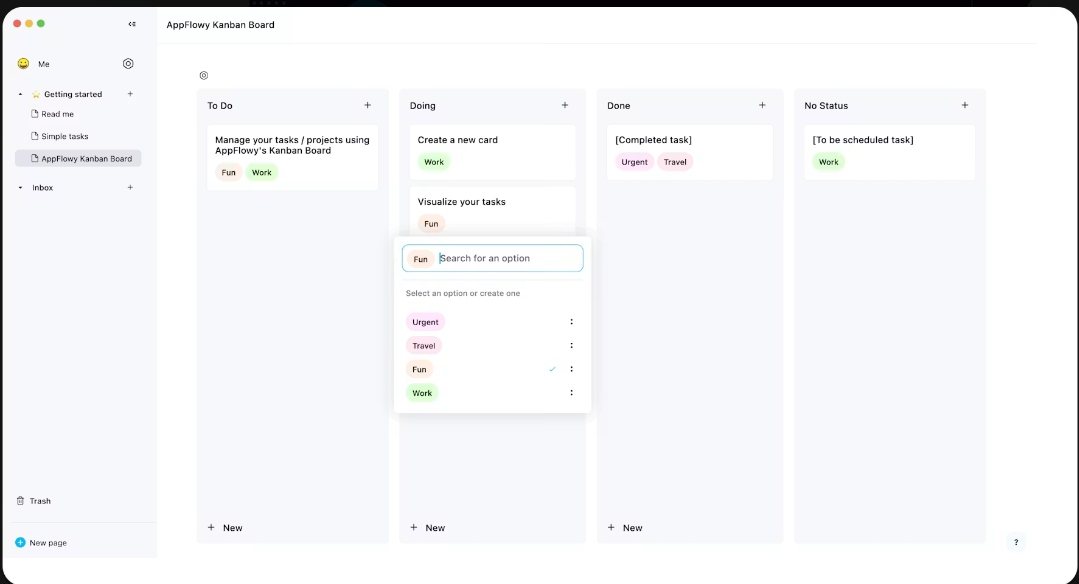Image resolution: width=1079 pixels, height=584 pixels.
Task: Uncheck the Fun option checkmark
Action: 552,369
